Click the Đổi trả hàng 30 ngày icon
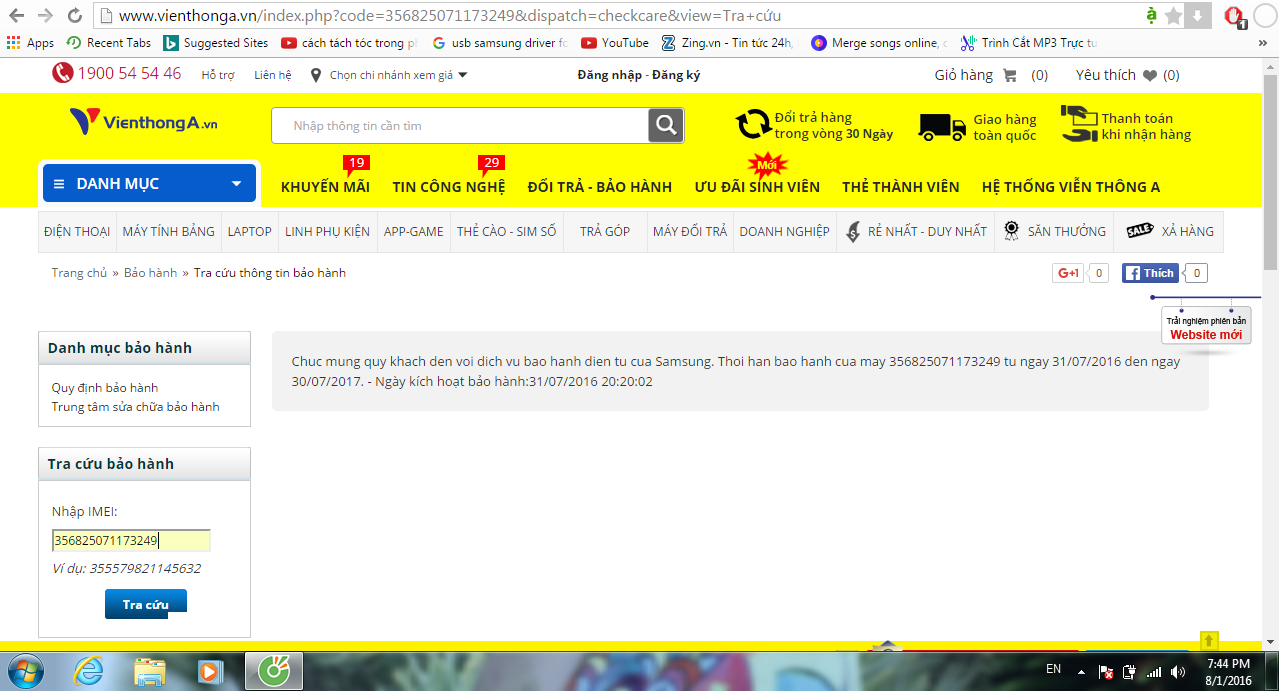This screenshot has width=1279, height=691. [x=753, y=125]
